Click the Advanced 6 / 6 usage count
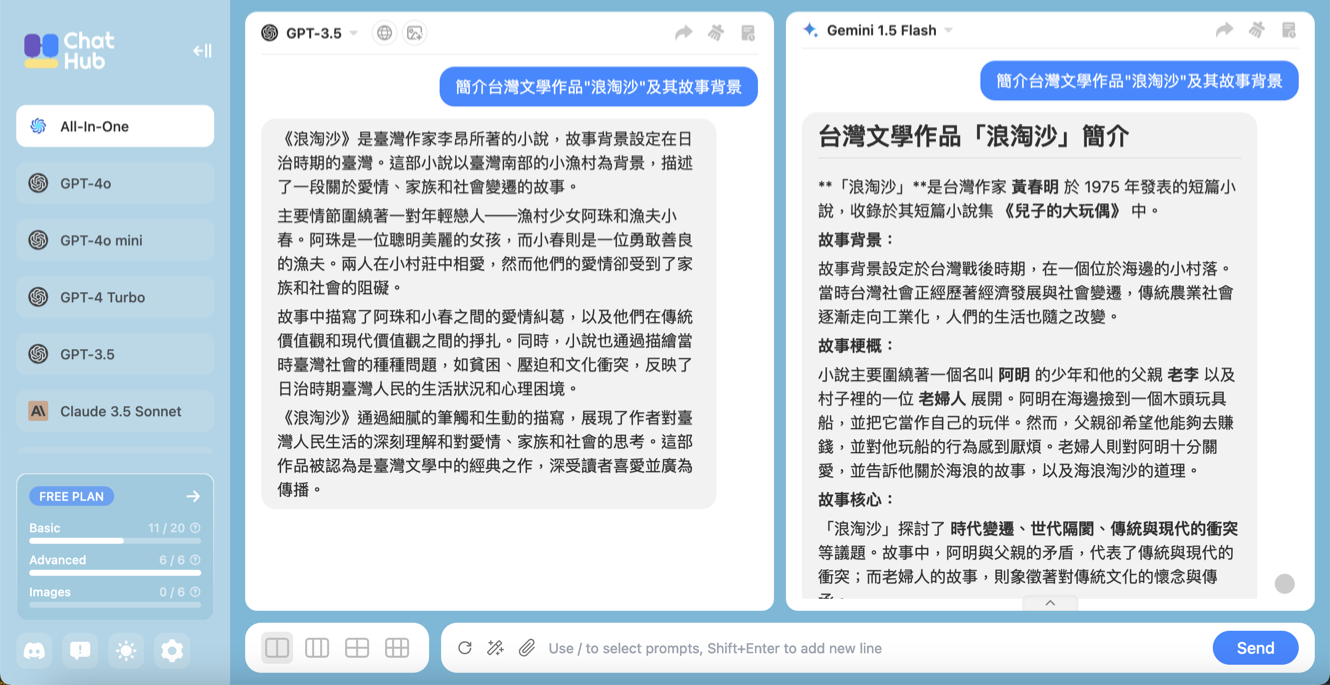 coord(172,560)
